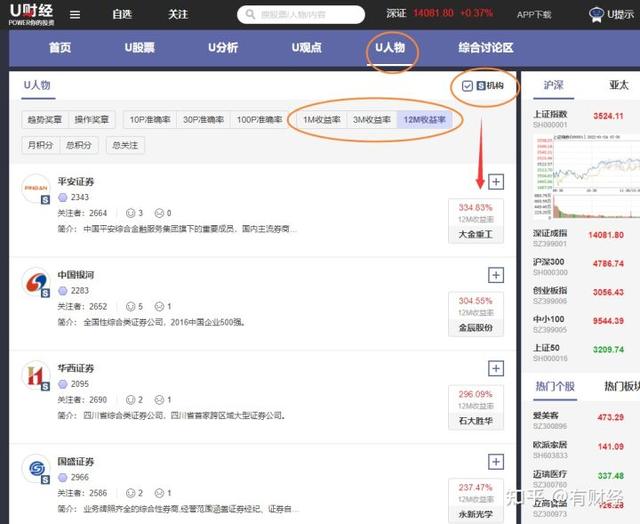Open U人物 nav tab
640x524 pixels.
(390, 48)
